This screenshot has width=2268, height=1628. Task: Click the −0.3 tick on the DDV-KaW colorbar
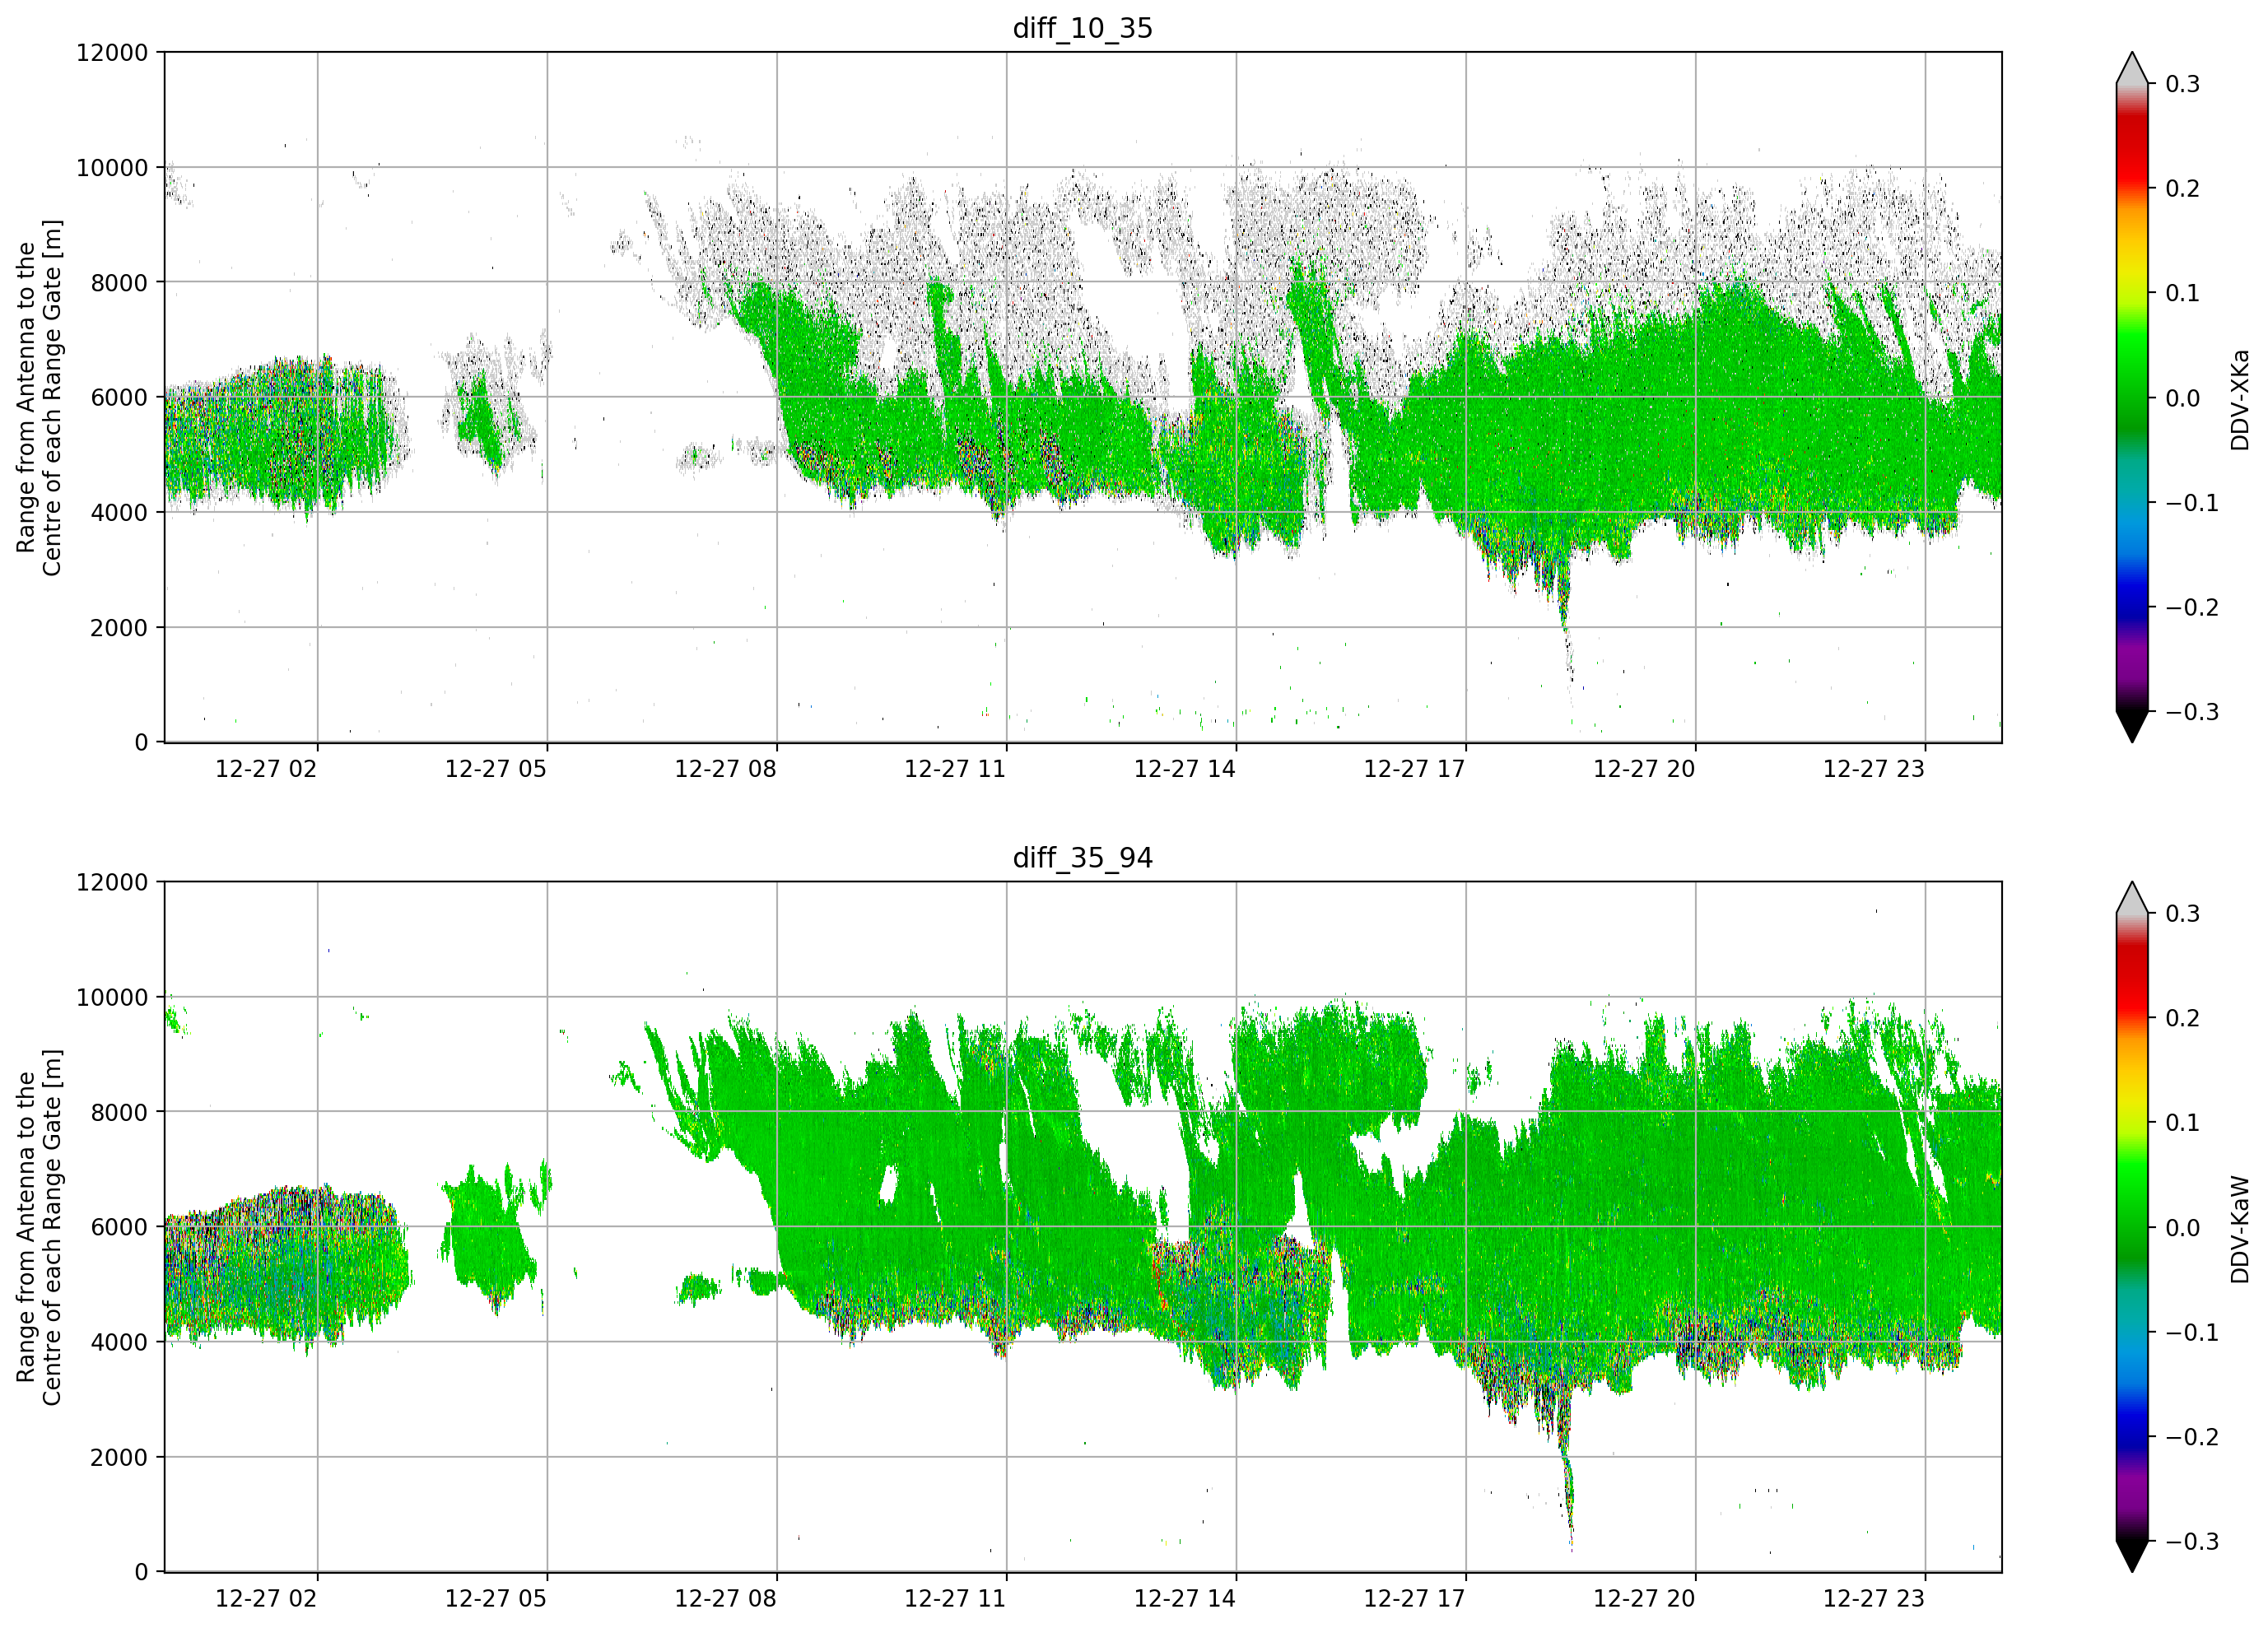[2192, 1542]
